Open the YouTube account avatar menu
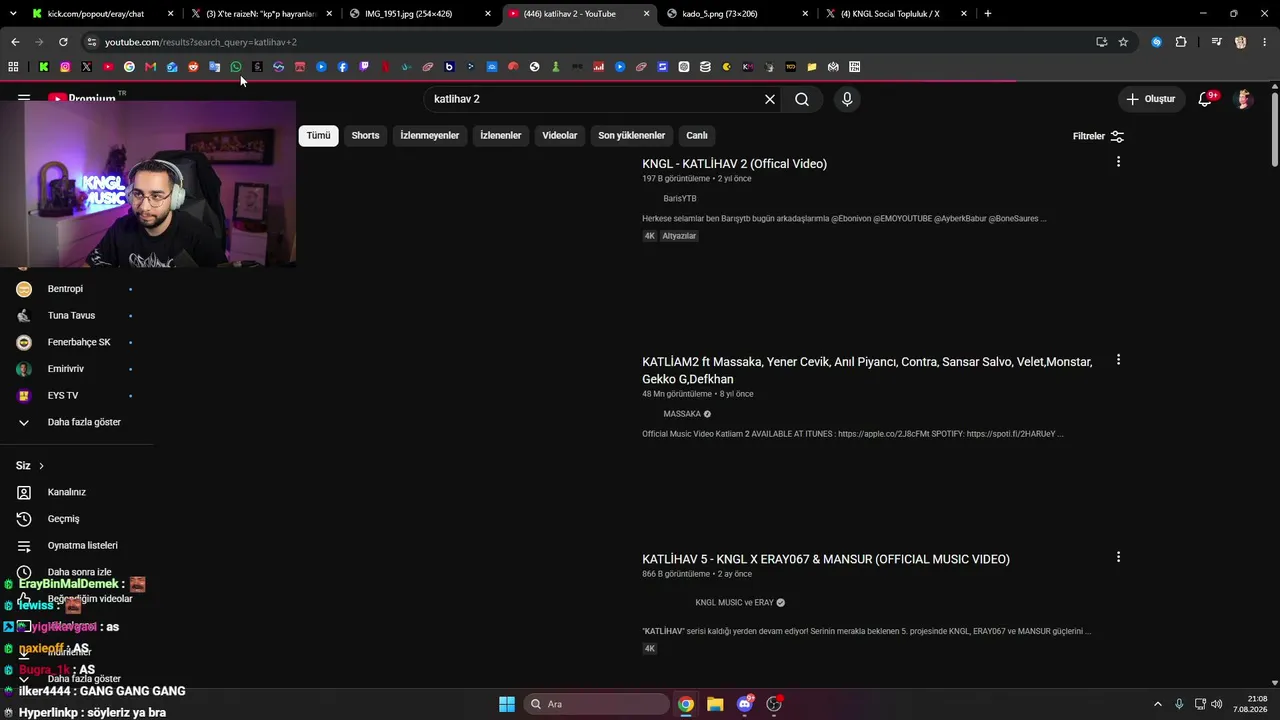Screen dimensions: 1280x720 [1244, 99]
